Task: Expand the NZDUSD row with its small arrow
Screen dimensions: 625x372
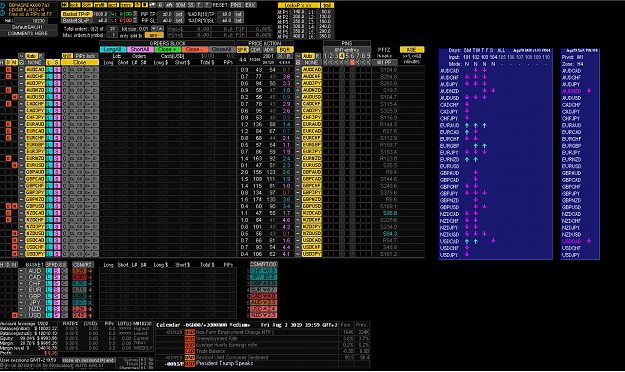Action: click(x=21, y=233)
